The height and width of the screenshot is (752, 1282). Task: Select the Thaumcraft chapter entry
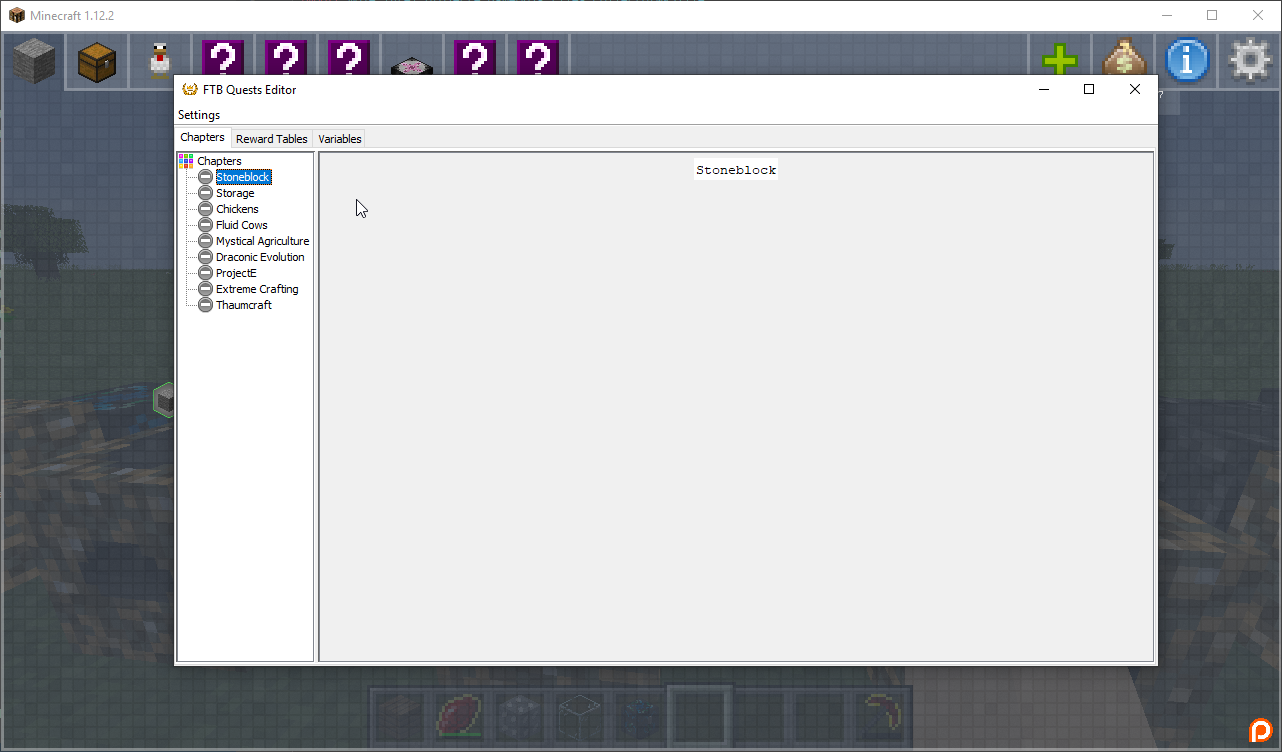tap(244, 305)
